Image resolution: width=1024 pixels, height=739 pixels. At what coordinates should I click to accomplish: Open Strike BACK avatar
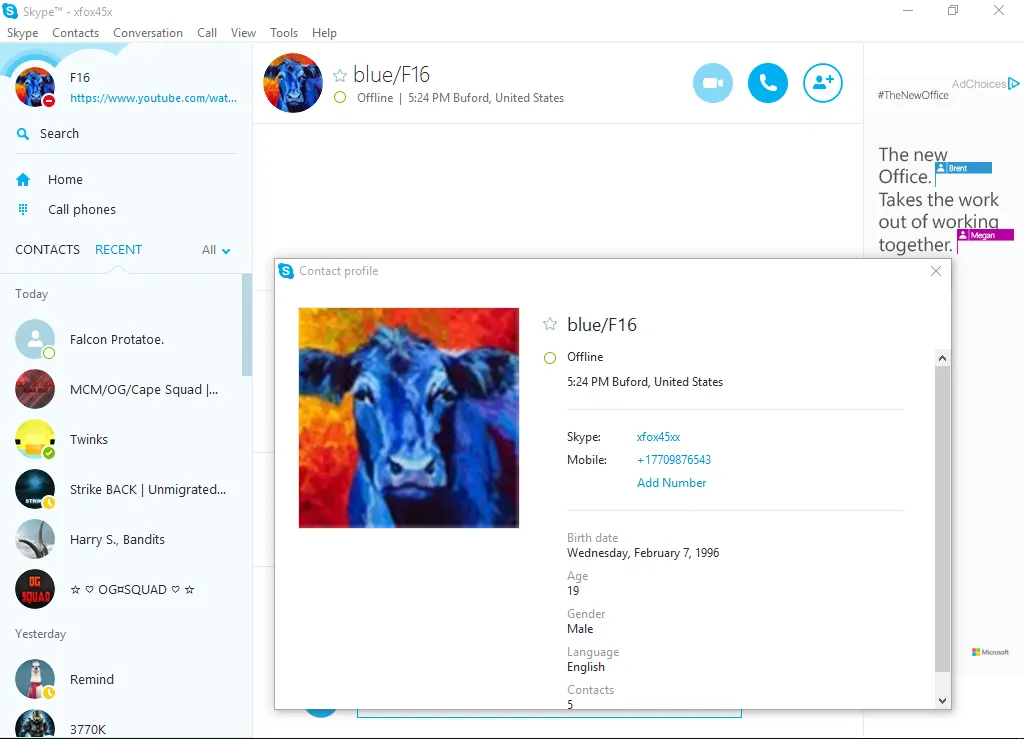click(35, 489)
